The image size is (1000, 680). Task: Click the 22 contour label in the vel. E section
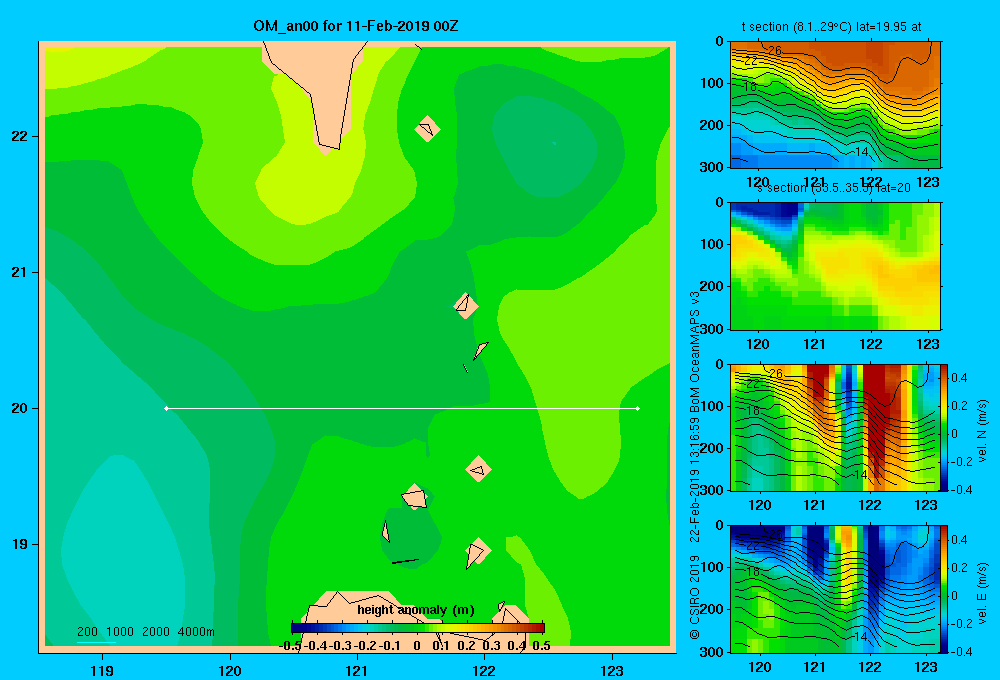pyautogui.click(x=753, y=546)
